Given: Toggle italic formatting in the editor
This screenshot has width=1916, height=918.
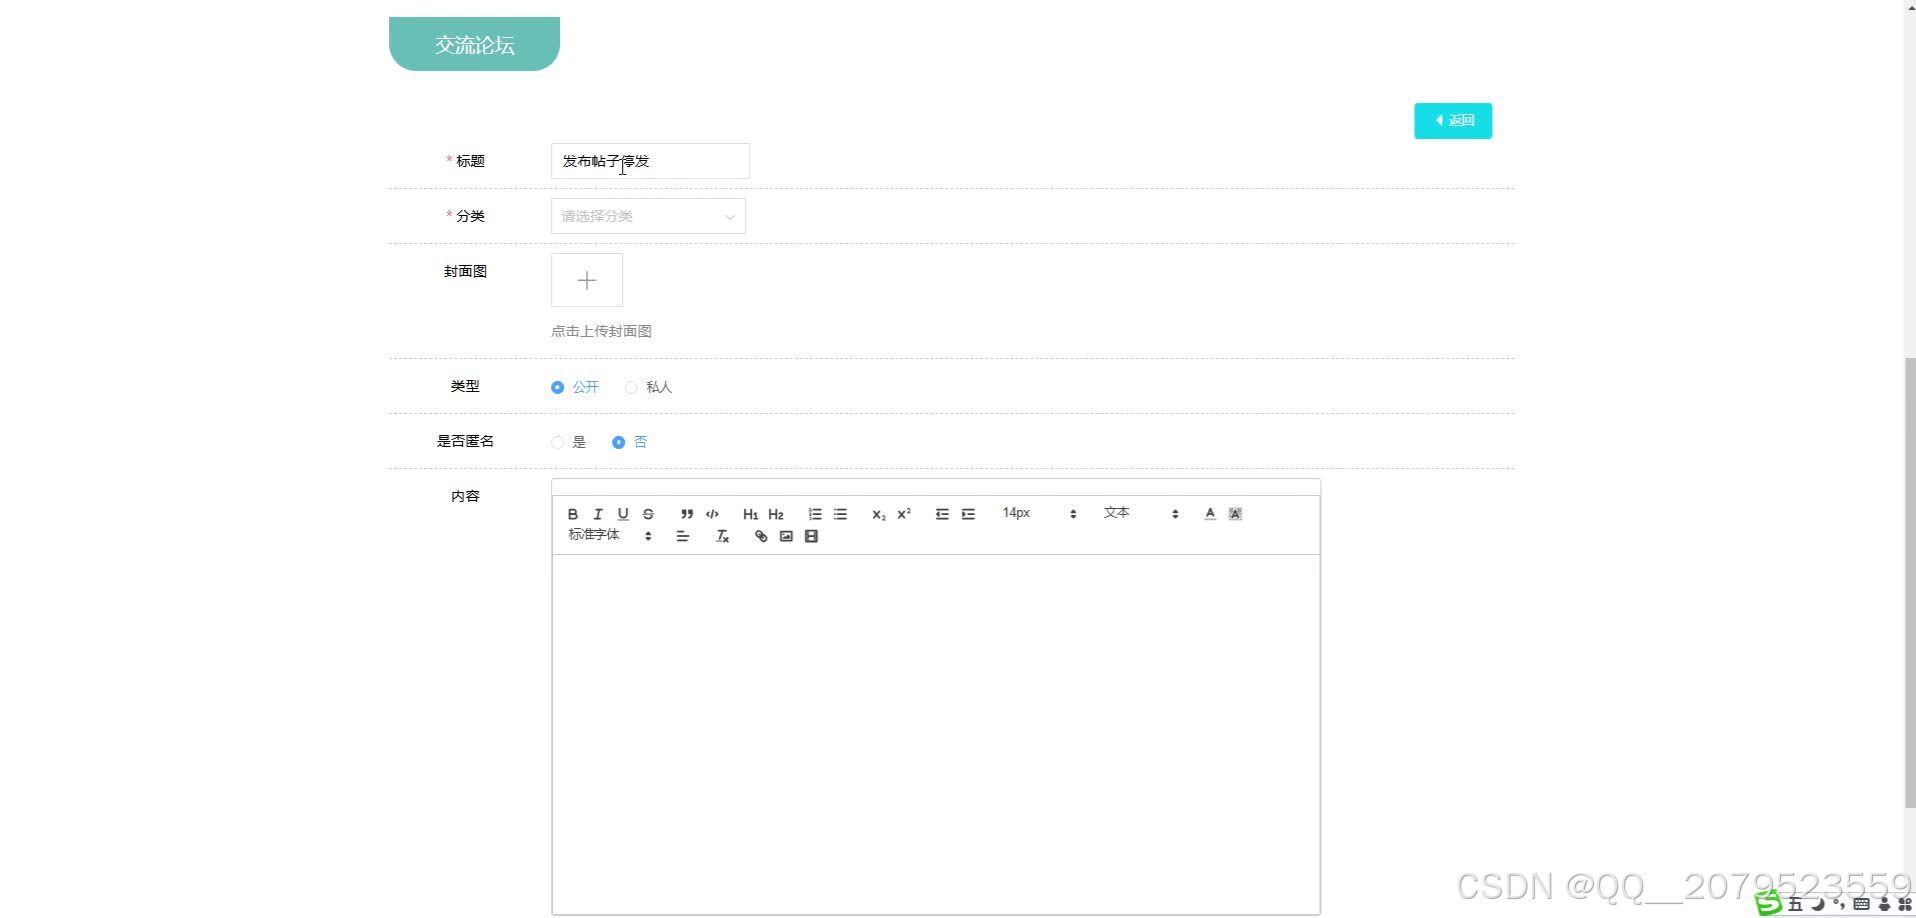Looking at the screenshot, I should [598, 514].
